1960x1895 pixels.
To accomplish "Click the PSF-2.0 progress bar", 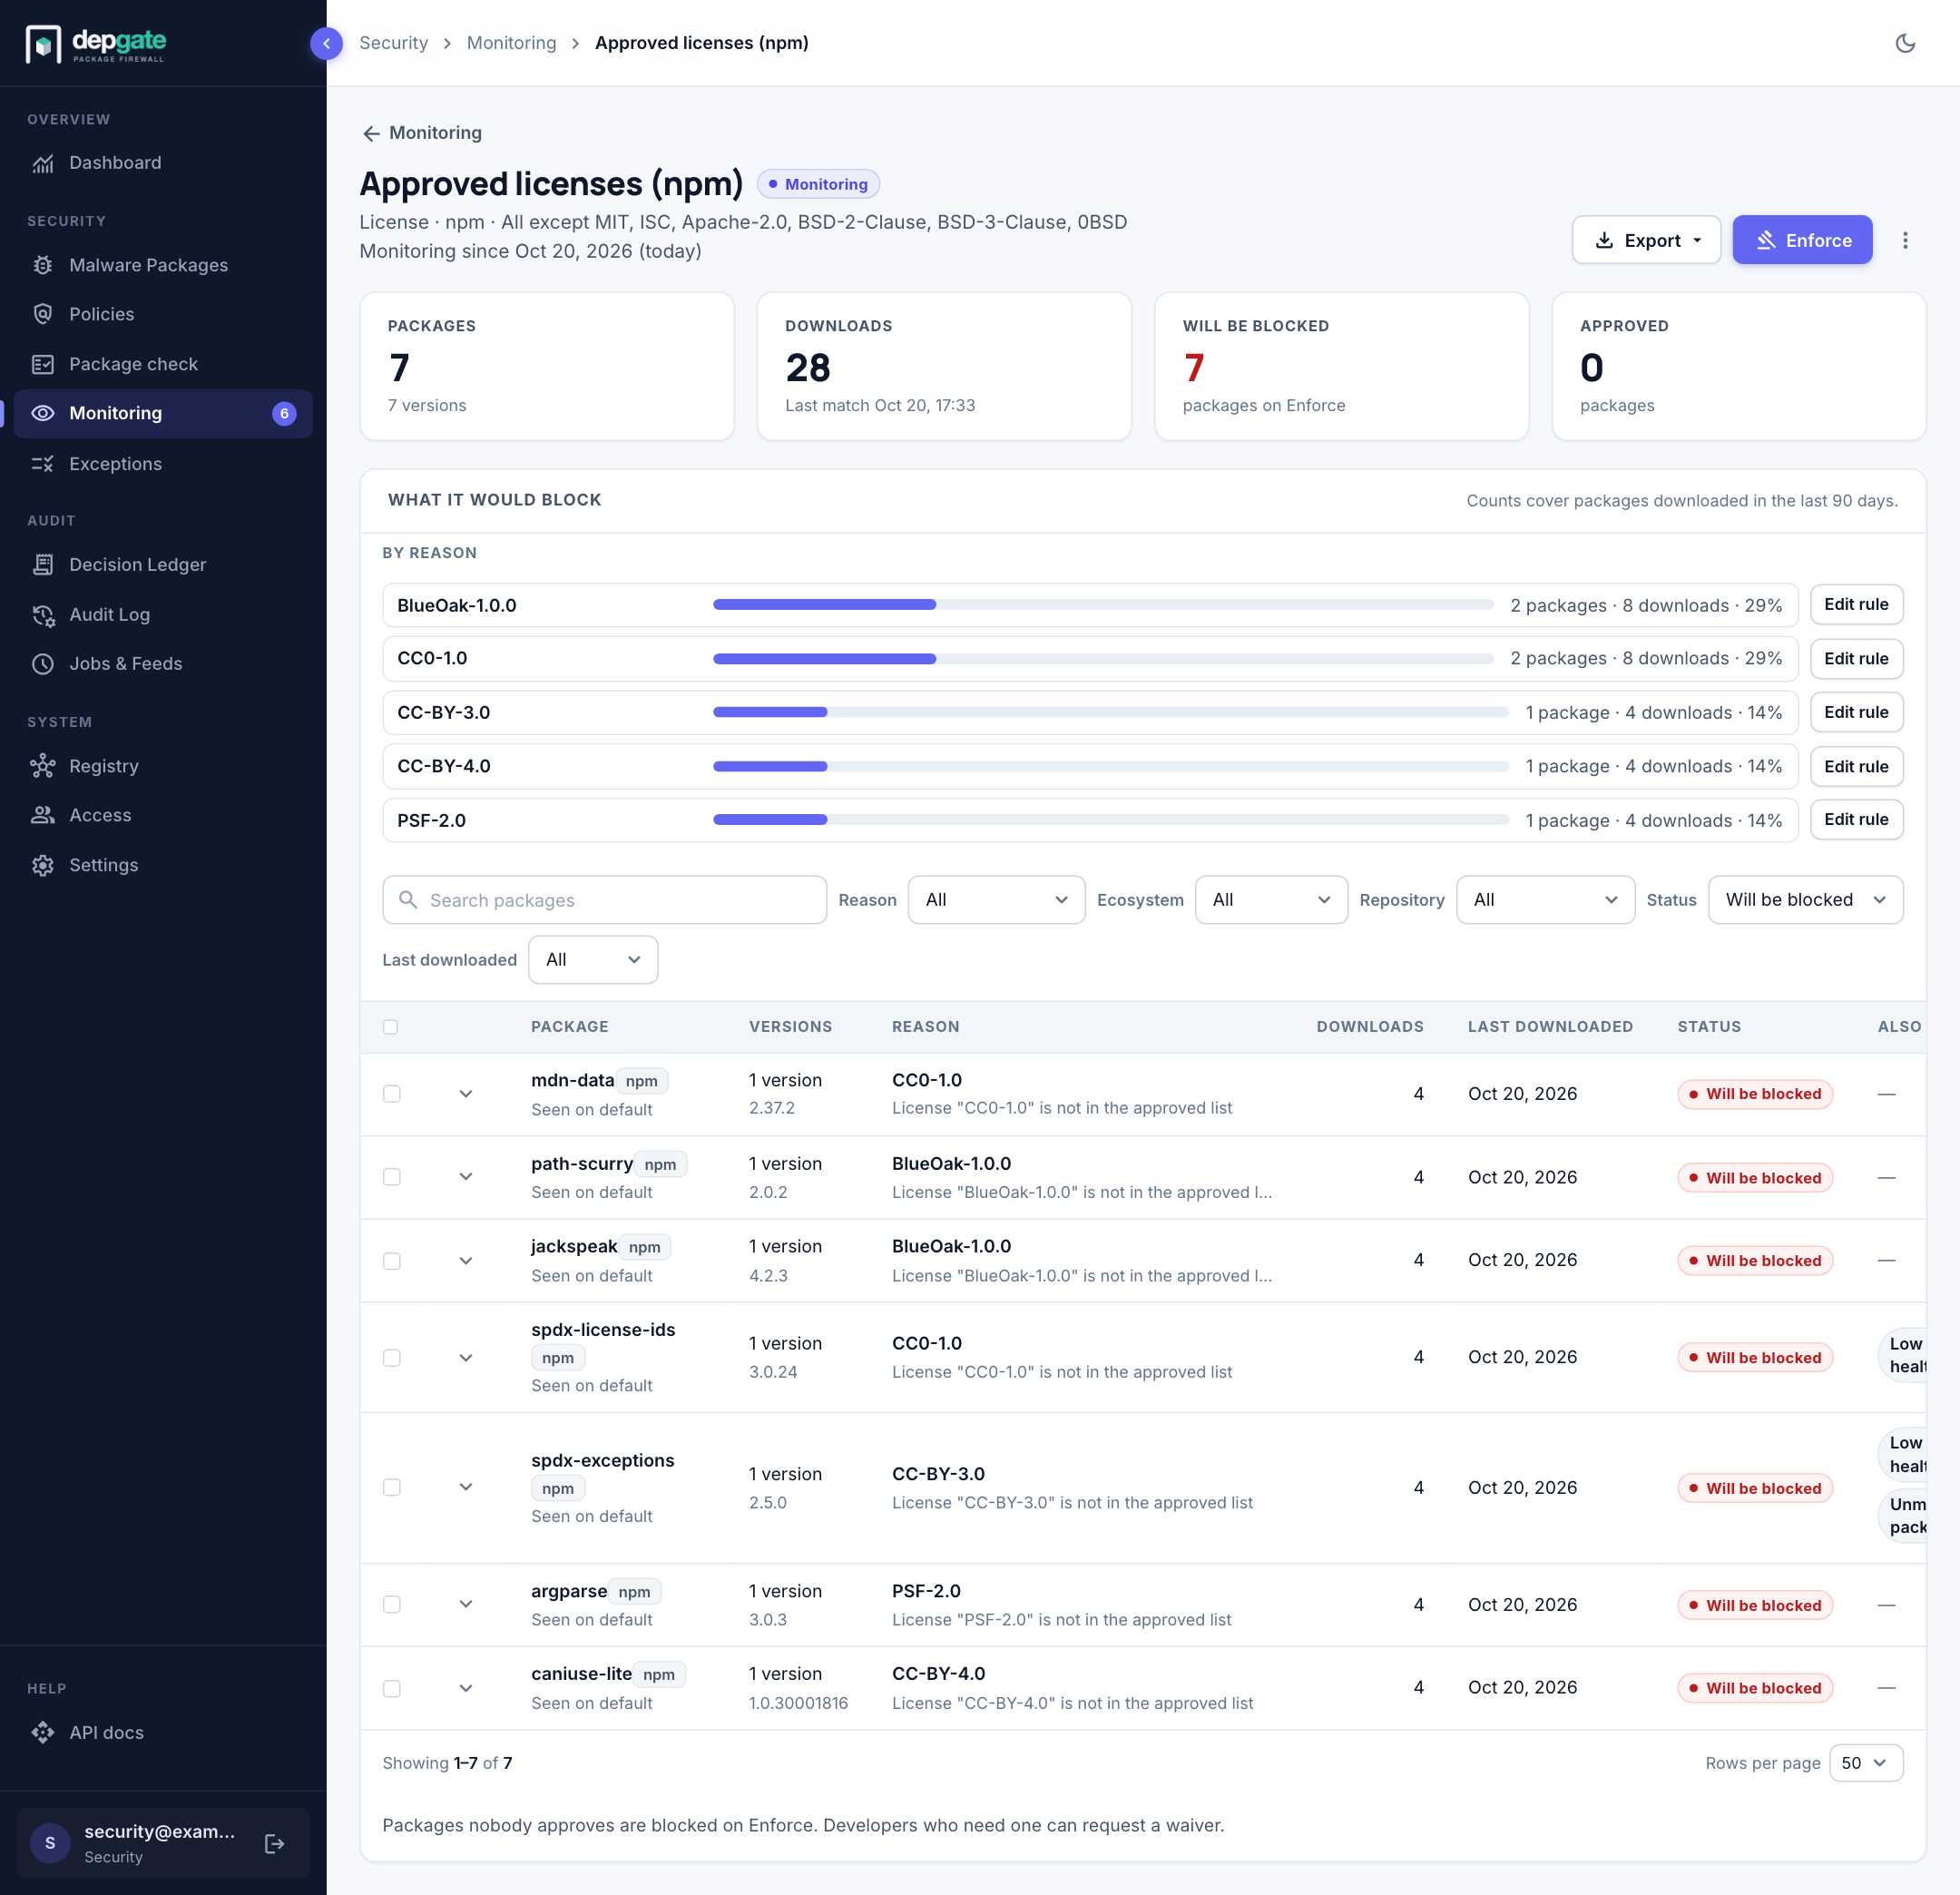I will 1110,820.
